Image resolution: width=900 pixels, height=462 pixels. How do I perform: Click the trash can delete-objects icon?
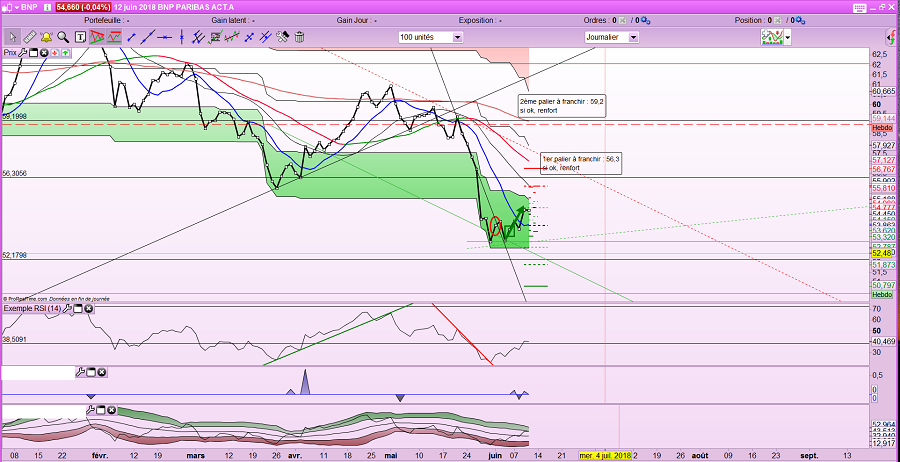[x=299, y=37]
